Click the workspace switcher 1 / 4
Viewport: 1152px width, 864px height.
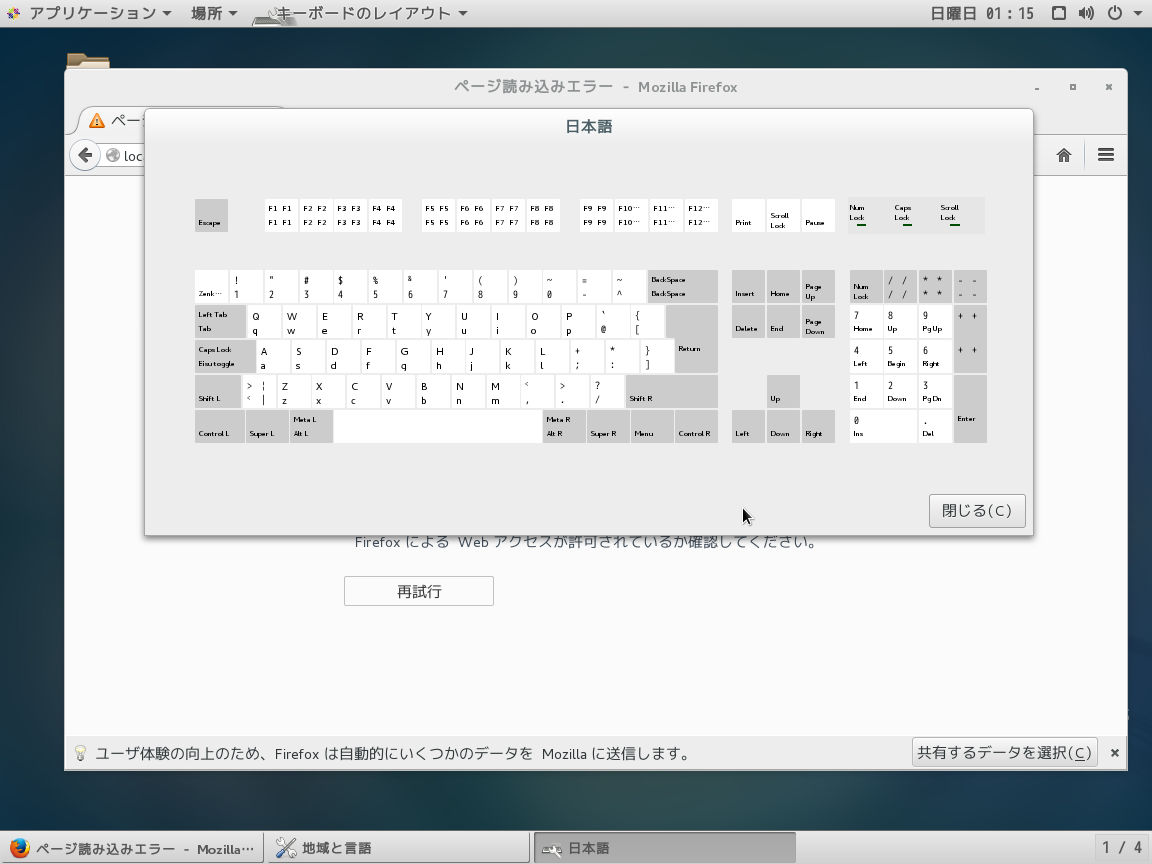[1122, 849]
